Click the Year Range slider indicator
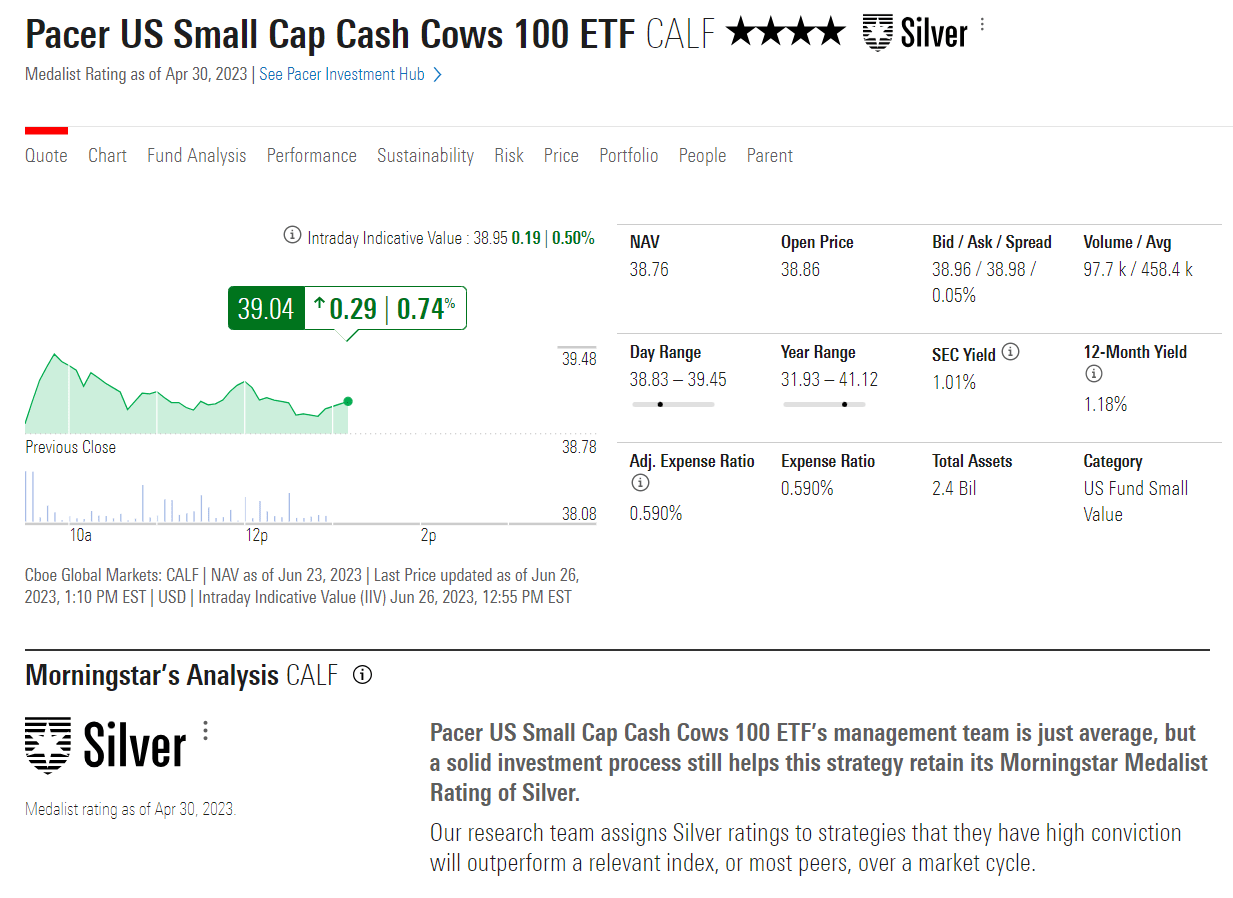The image size is (1233, 898). [845, 404]
